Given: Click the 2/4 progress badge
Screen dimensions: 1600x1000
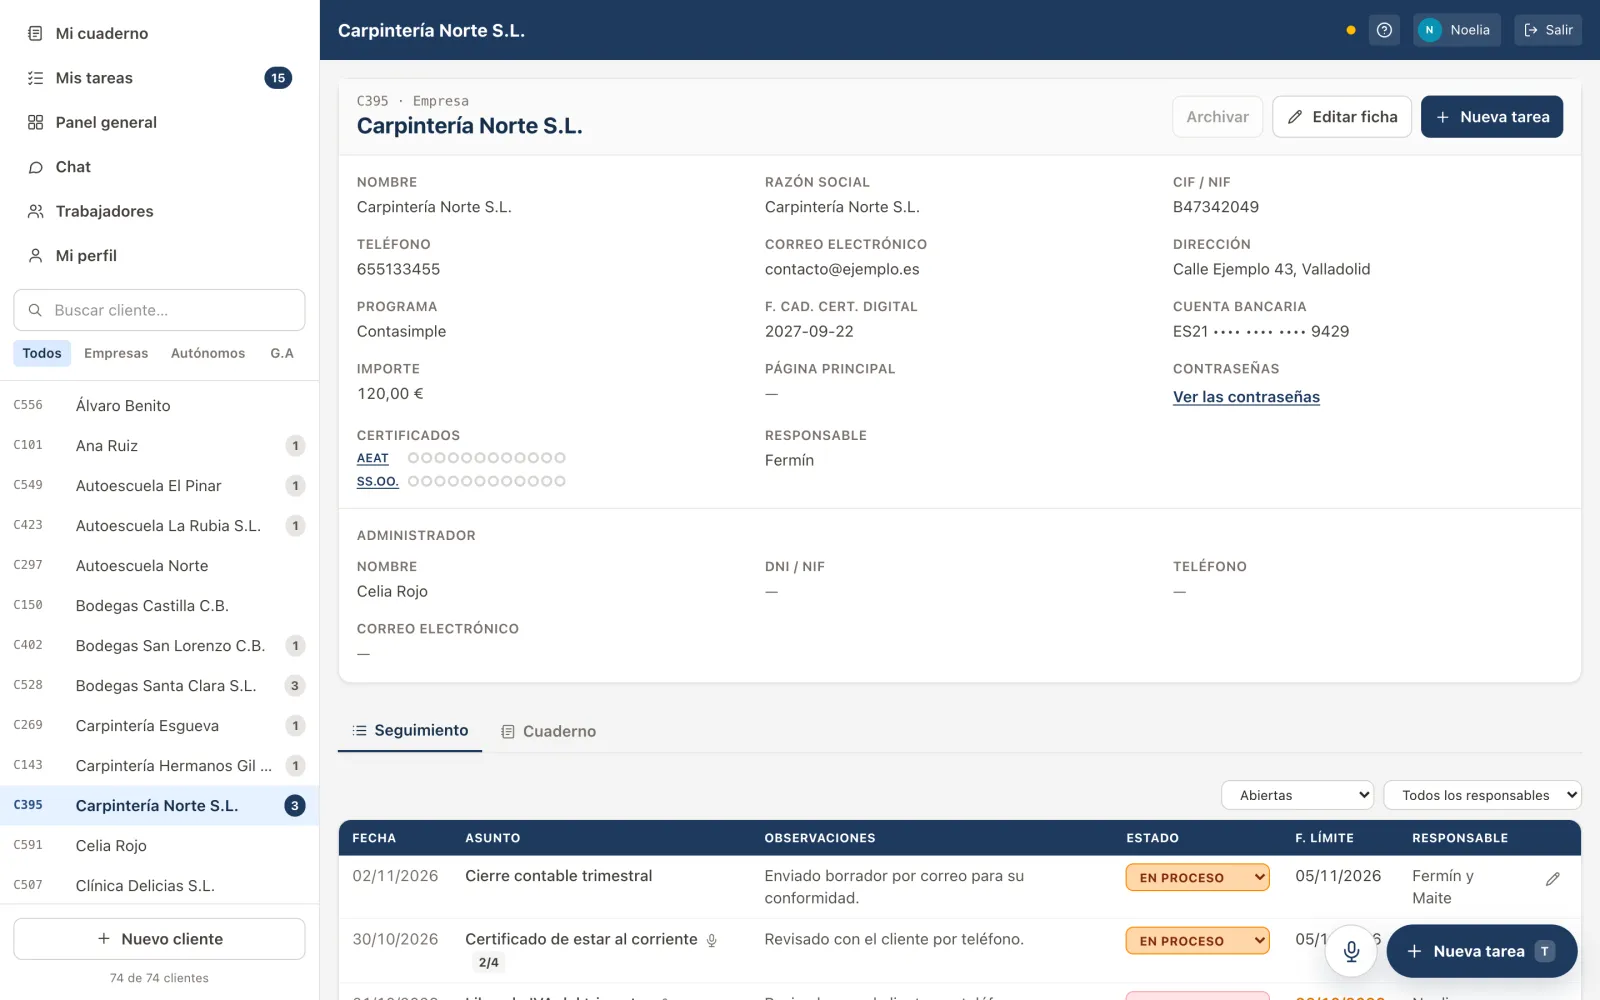Looking at the screenshot, I should (x=489, y=963).
